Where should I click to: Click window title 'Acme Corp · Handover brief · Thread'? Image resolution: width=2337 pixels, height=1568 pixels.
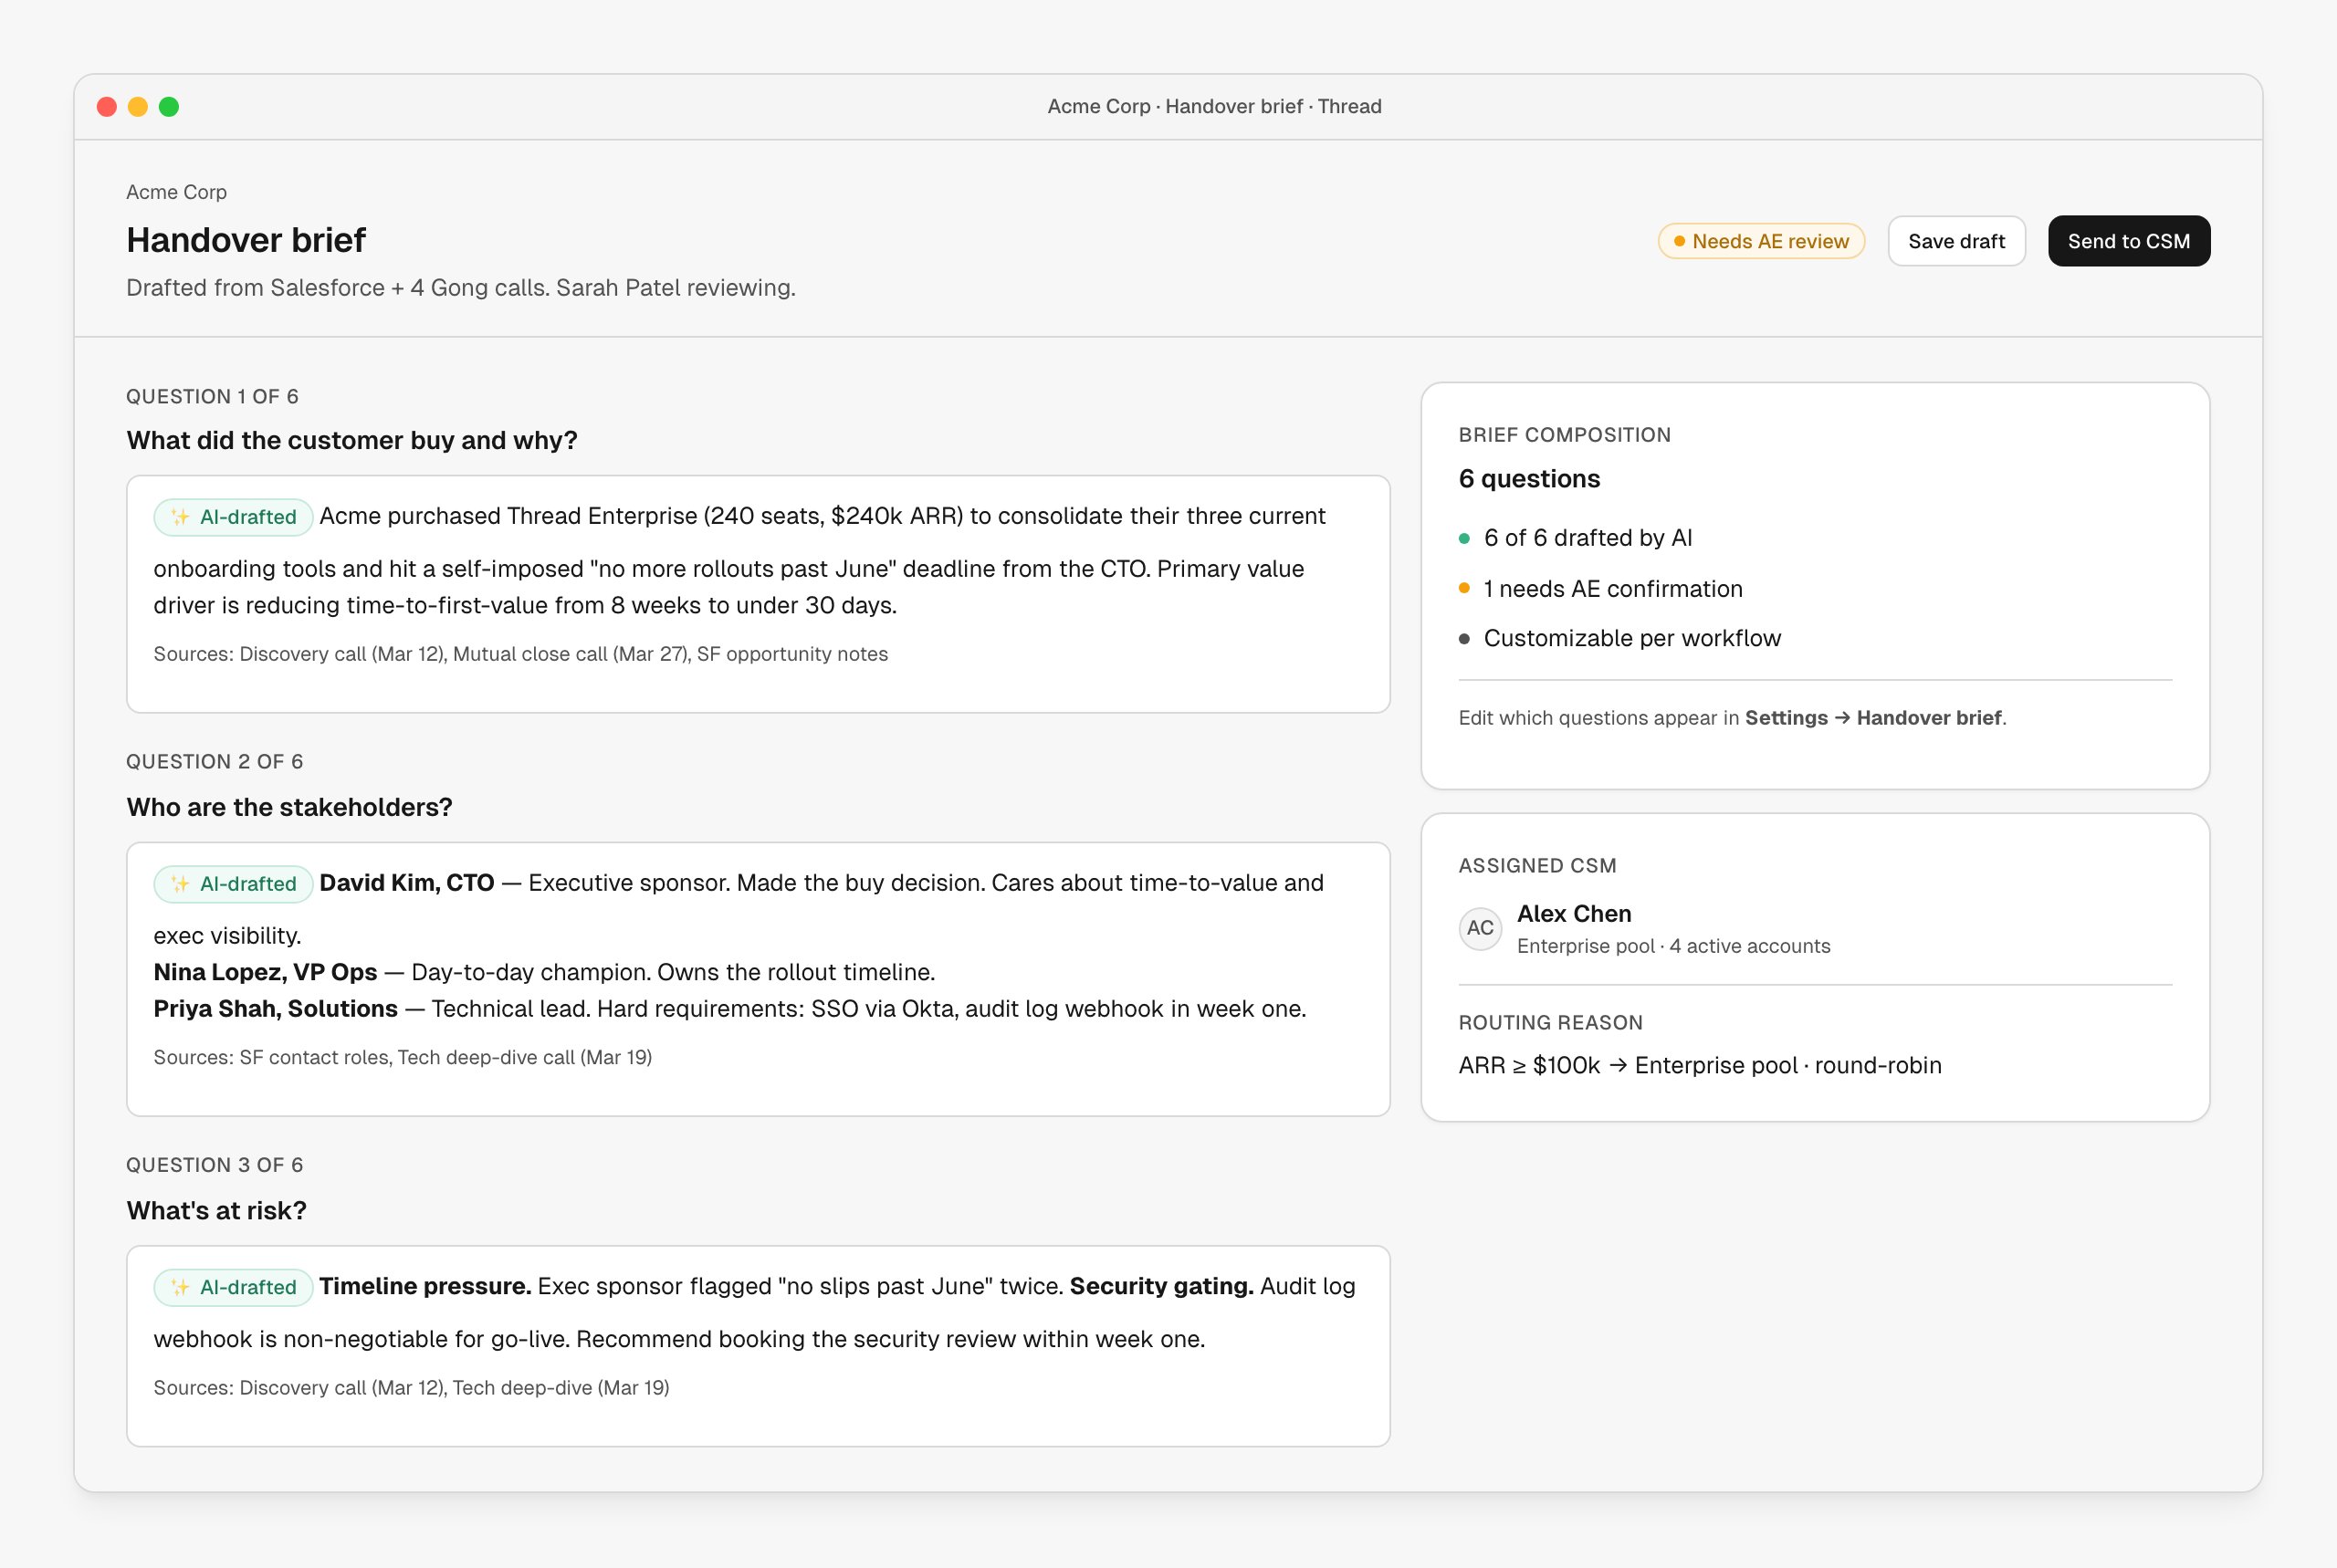pos(1214,106)
